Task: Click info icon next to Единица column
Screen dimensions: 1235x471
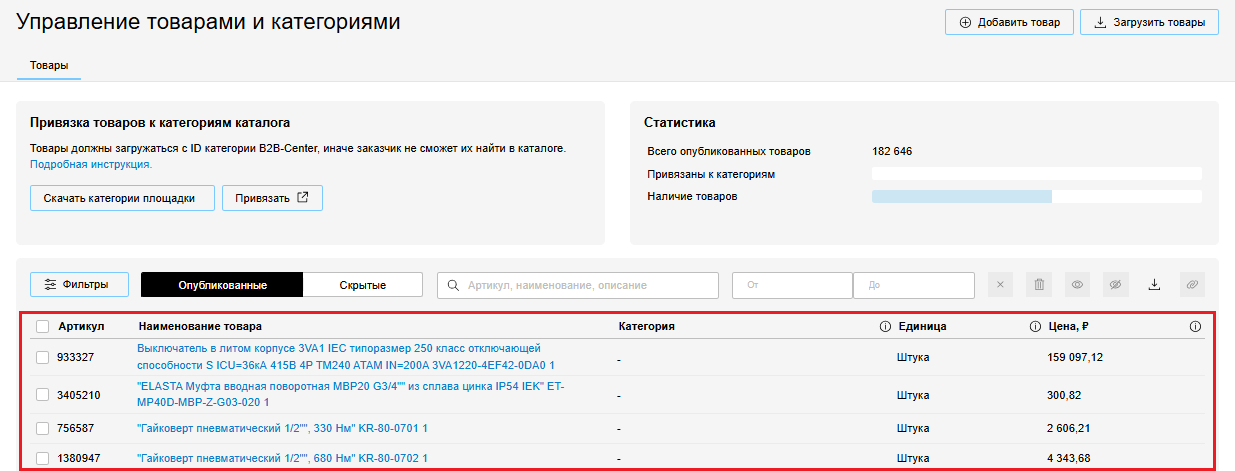Action: pos(1035,326)
